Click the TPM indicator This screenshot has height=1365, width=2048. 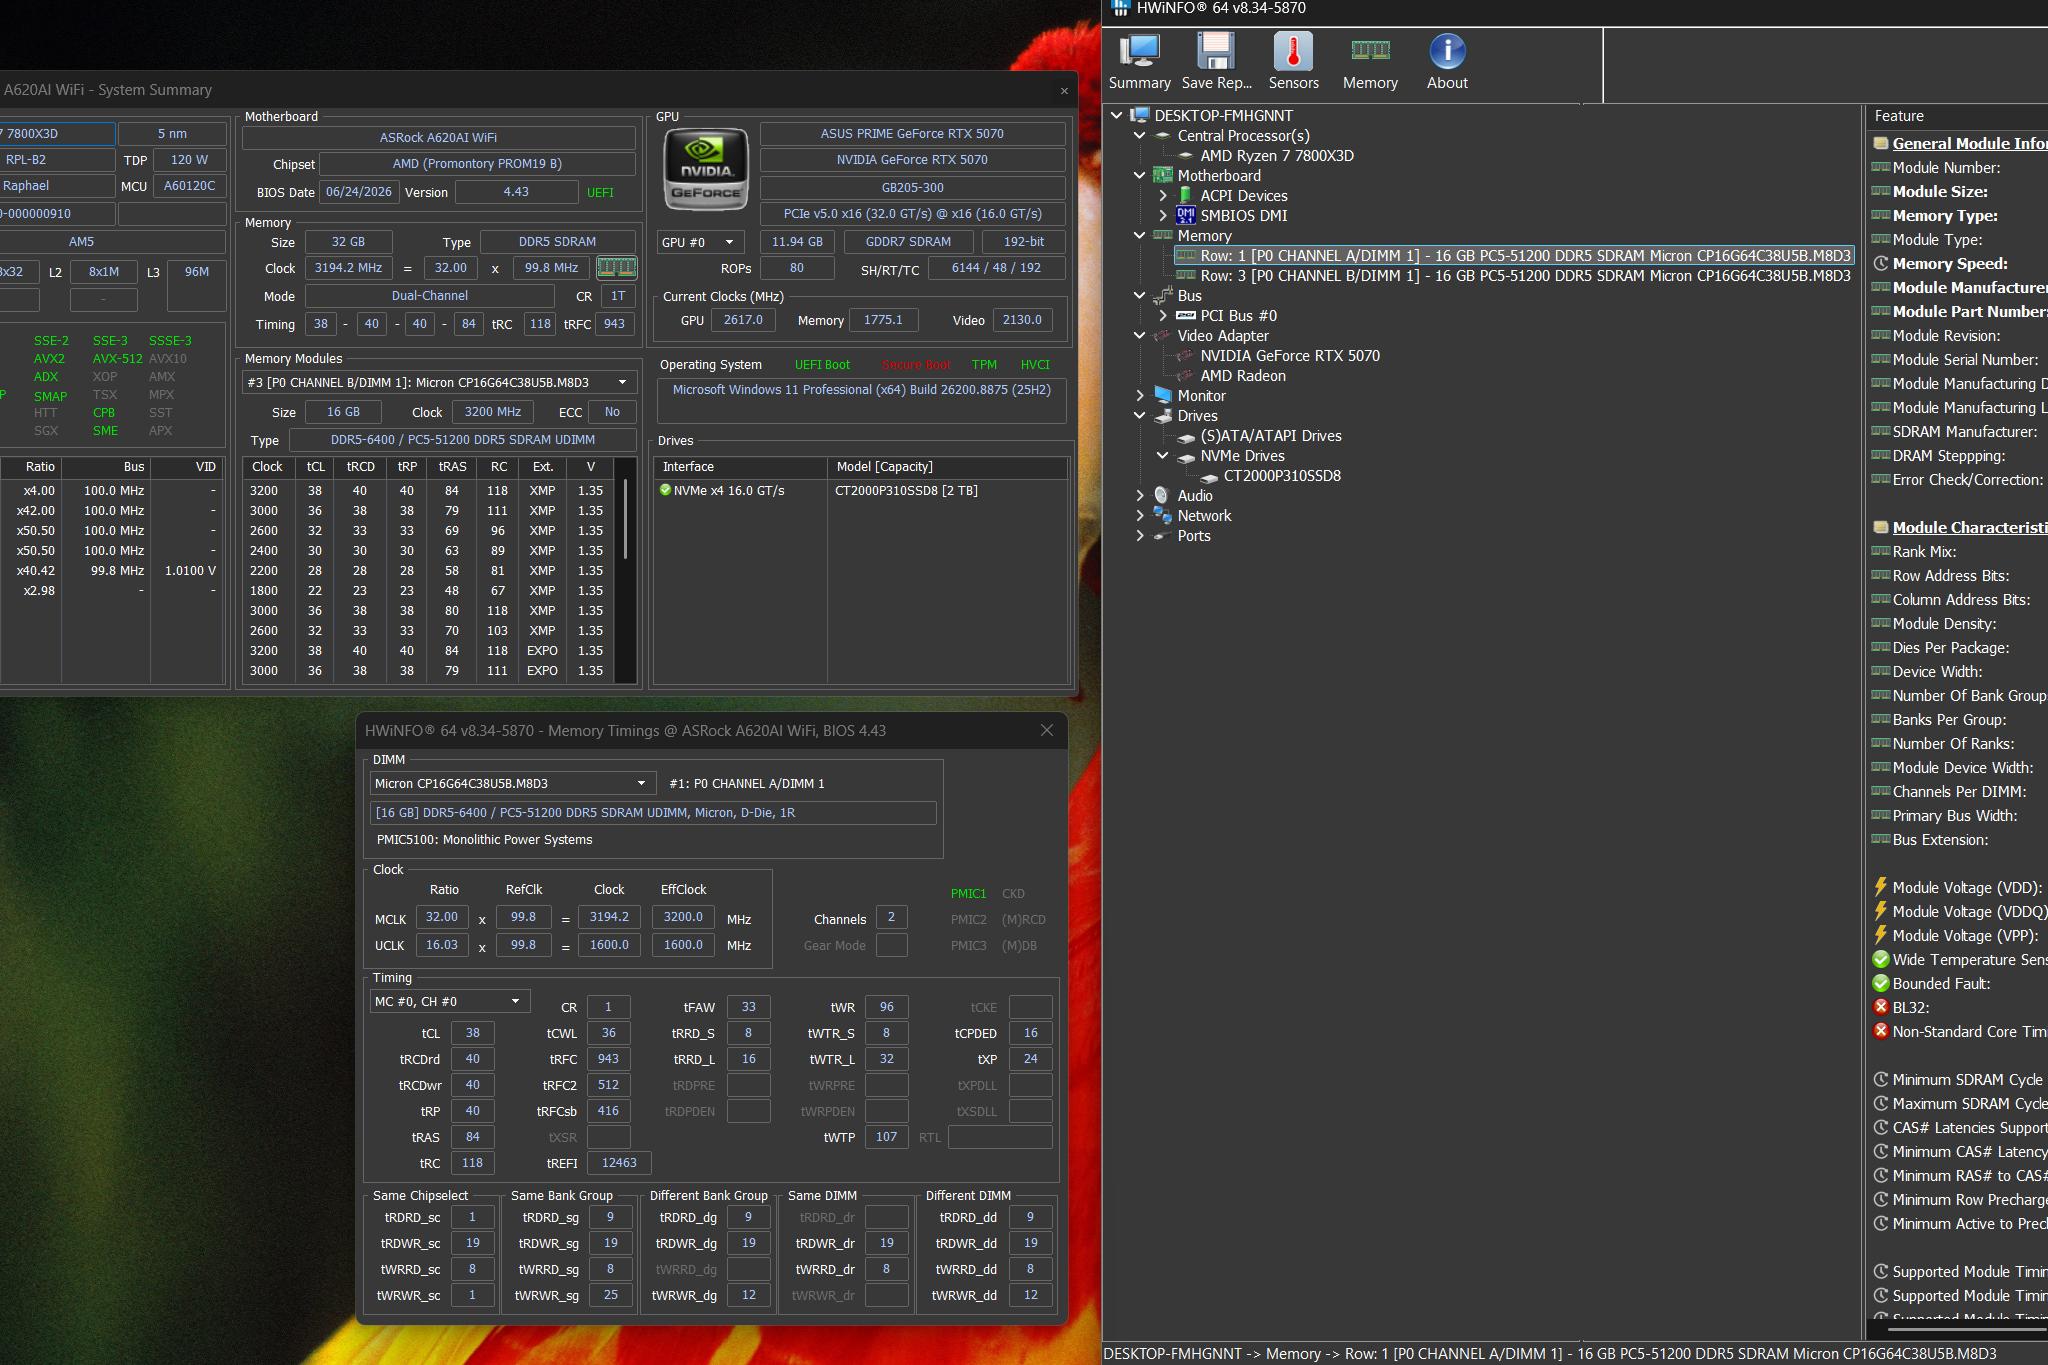point(984,365)
